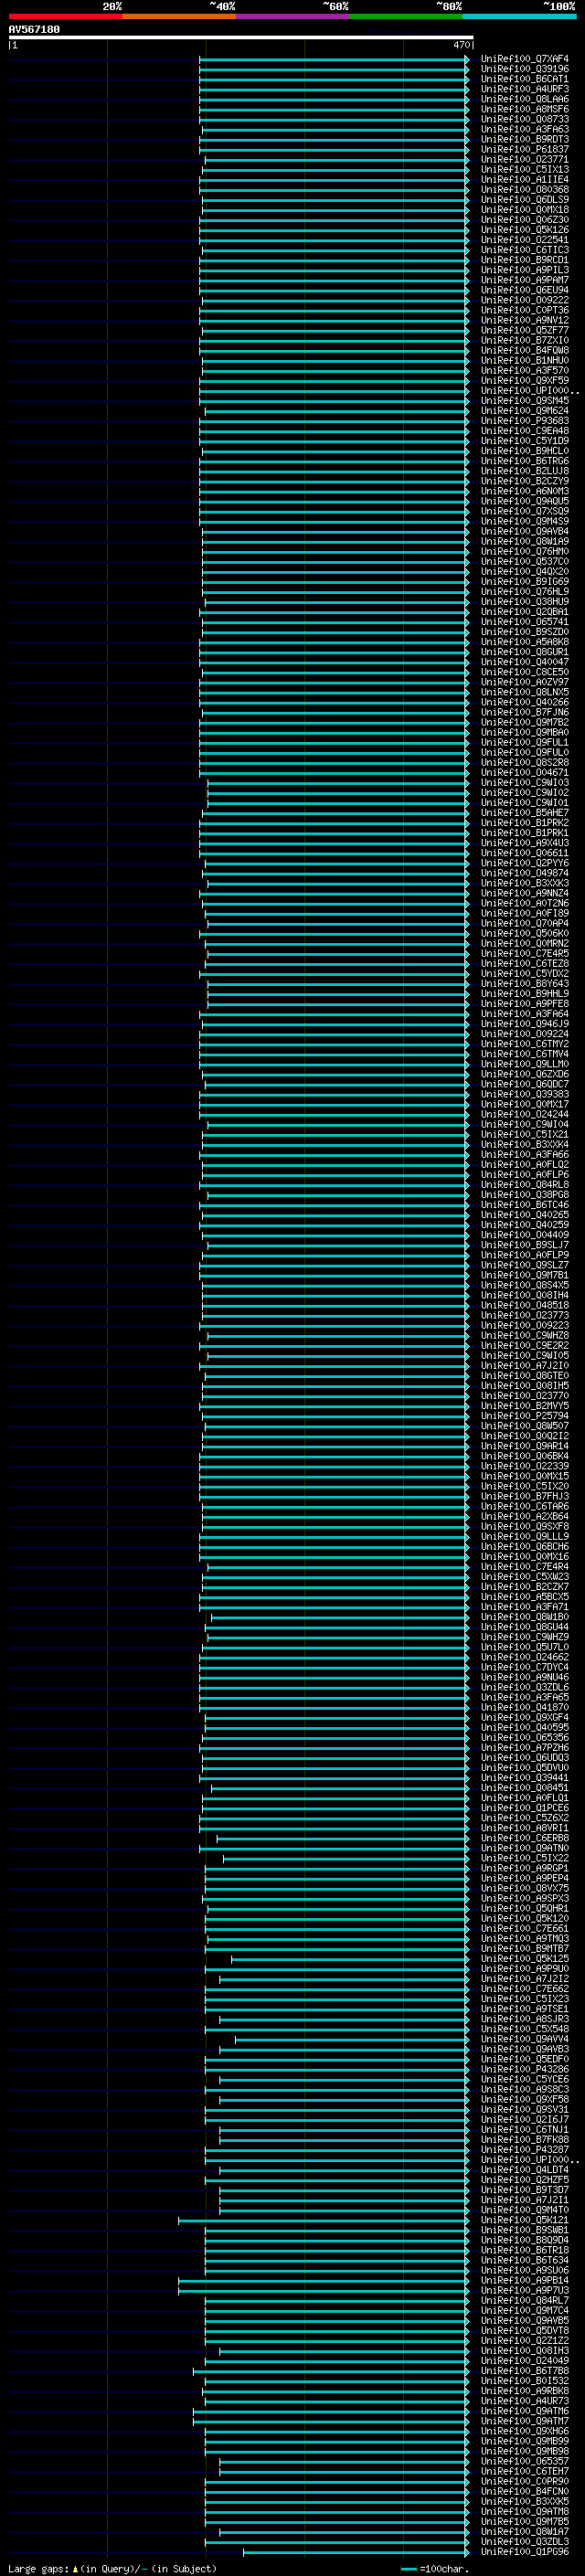Click the UniRef100_Q9M624 label
Screen dimensions: 585x2576
(x=525, y=411)
